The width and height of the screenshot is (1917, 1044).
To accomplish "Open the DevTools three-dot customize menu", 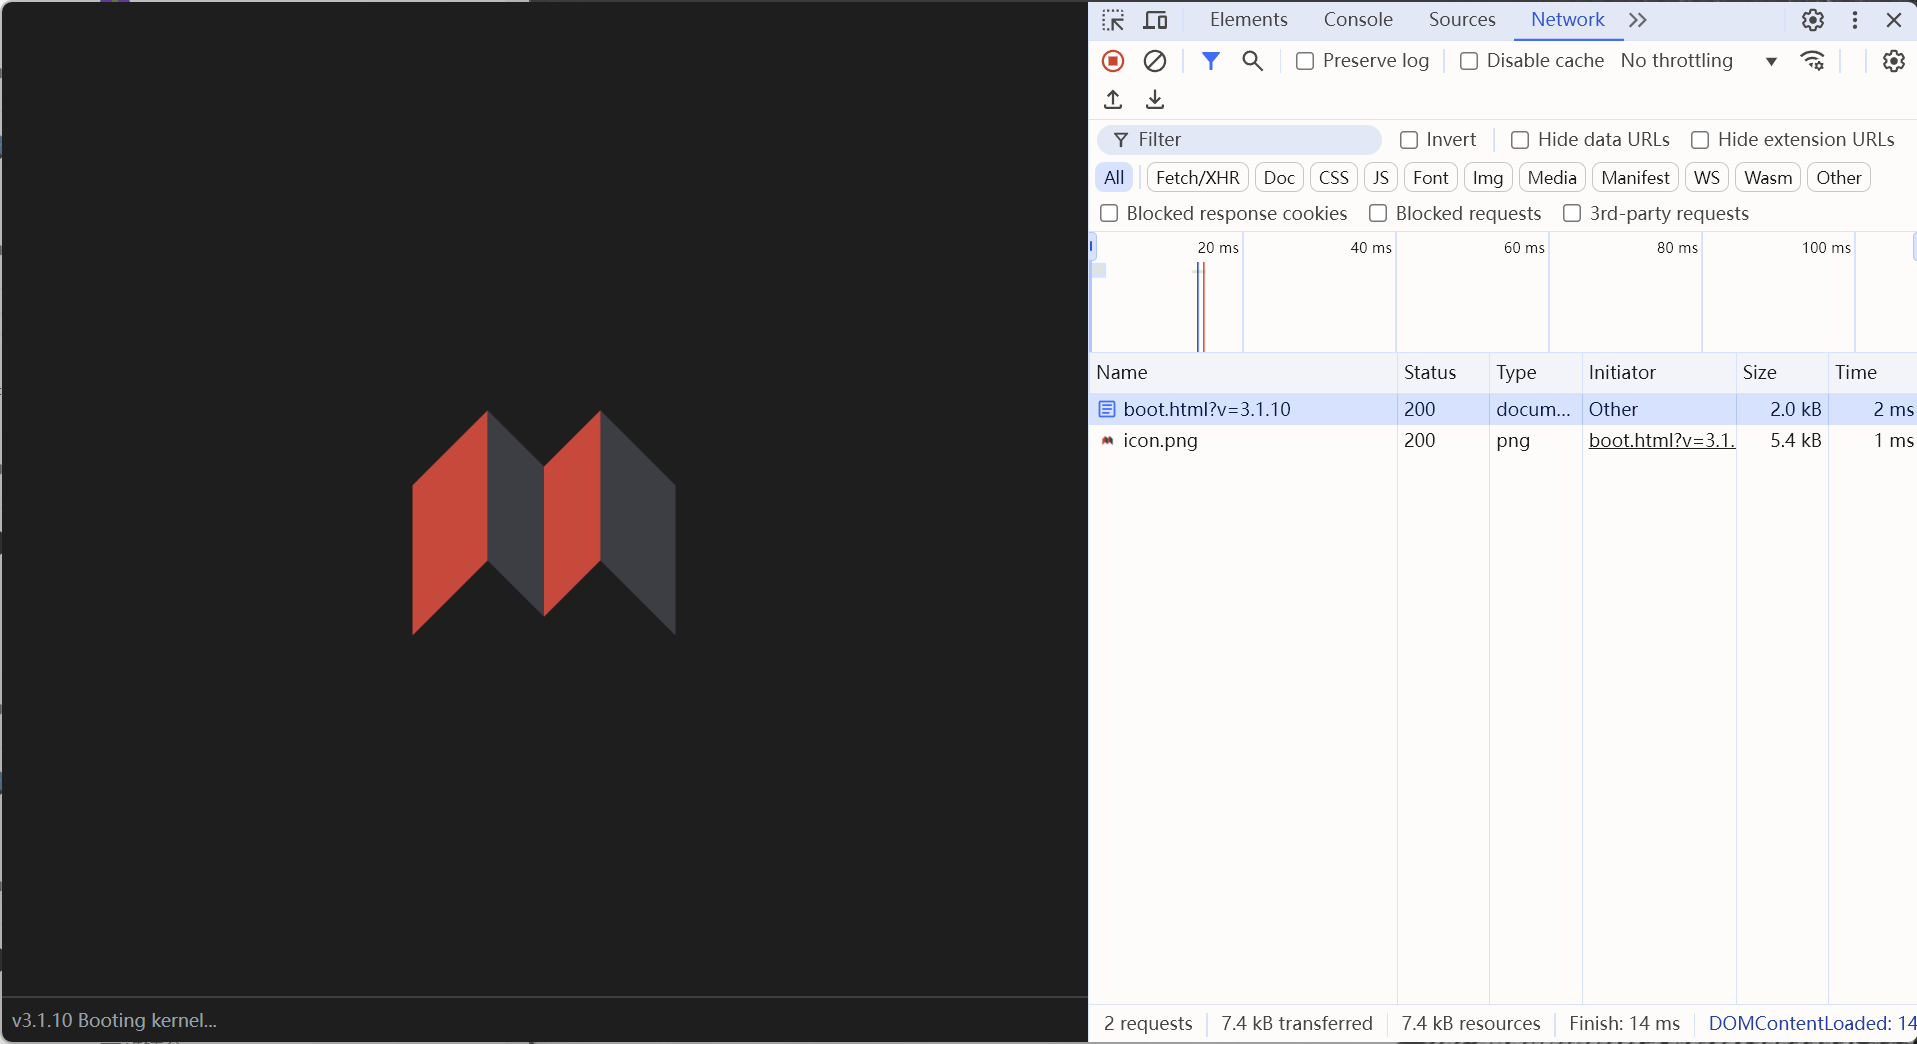I will pos(1855,20).
